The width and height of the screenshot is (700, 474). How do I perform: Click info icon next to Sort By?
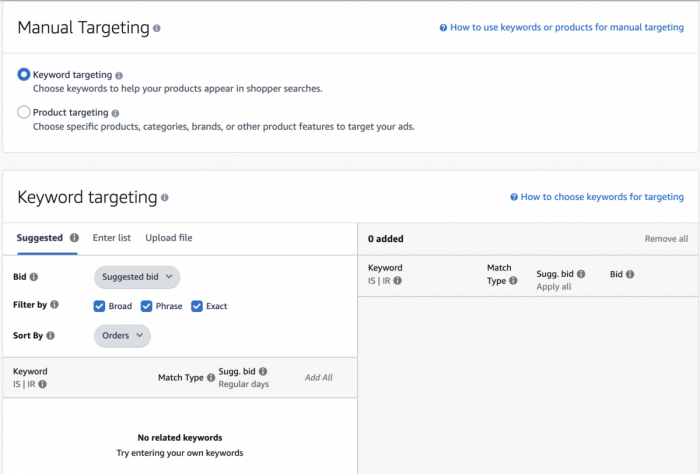tap(50, 335)
